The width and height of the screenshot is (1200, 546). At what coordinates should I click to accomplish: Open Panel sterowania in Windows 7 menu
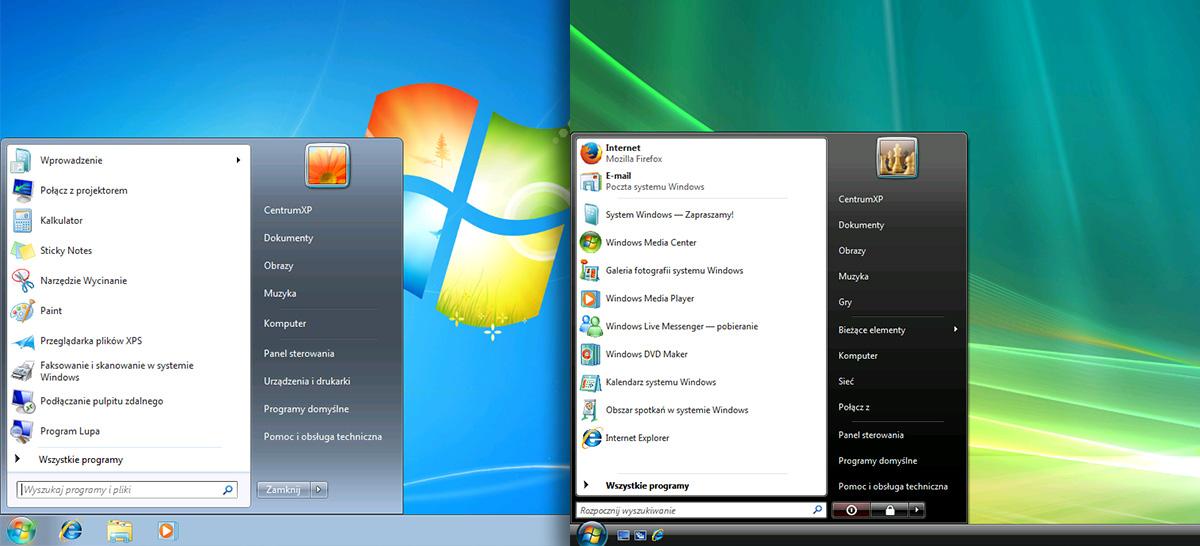299,353
